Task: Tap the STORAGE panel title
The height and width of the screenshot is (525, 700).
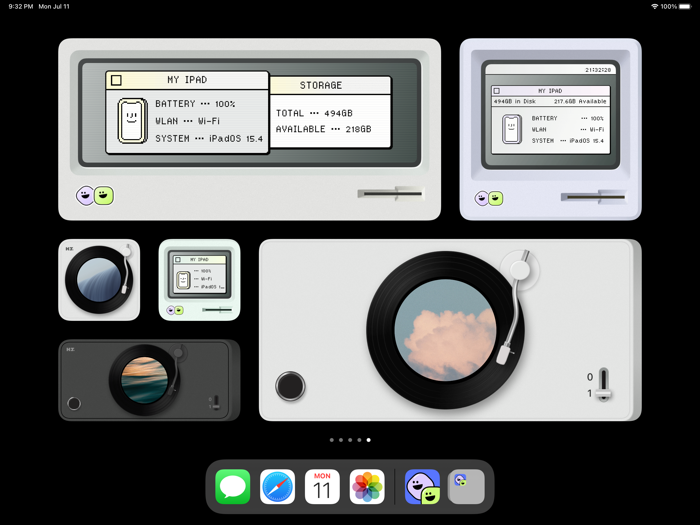Action: click(321, 85)
